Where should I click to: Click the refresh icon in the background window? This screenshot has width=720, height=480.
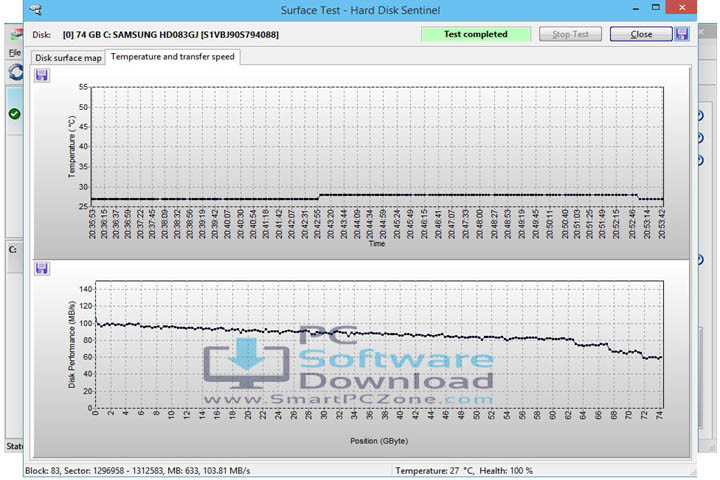point(15,72)
